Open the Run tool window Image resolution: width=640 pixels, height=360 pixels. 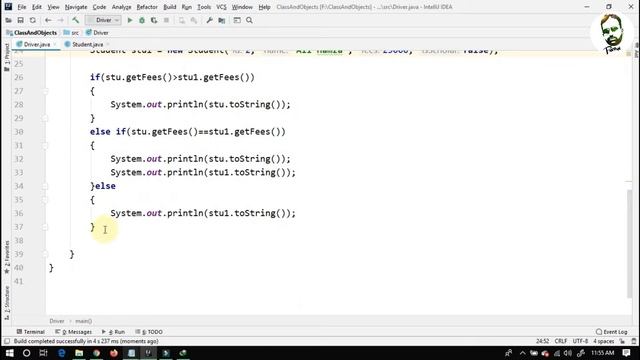[x=113, y=332]
